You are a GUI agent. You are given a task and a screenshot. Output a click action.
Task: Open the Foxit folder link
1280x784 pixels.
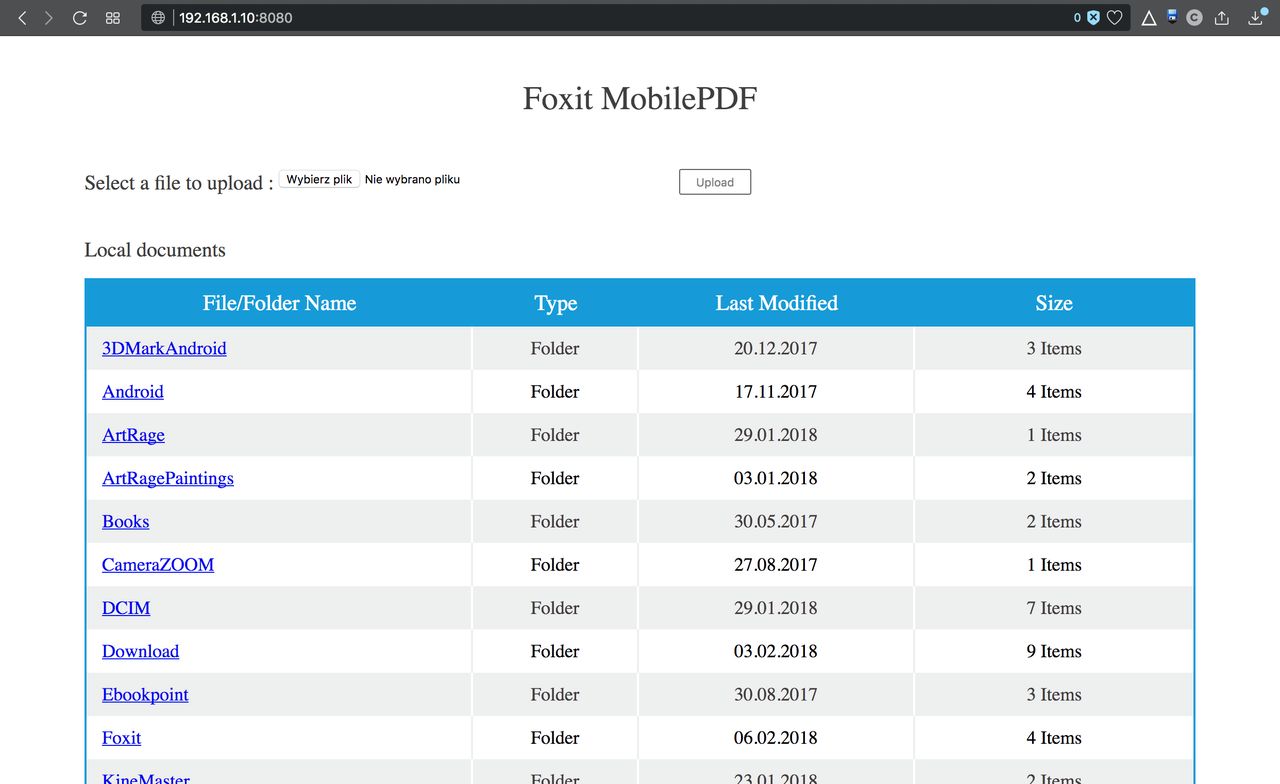(121, 737)
